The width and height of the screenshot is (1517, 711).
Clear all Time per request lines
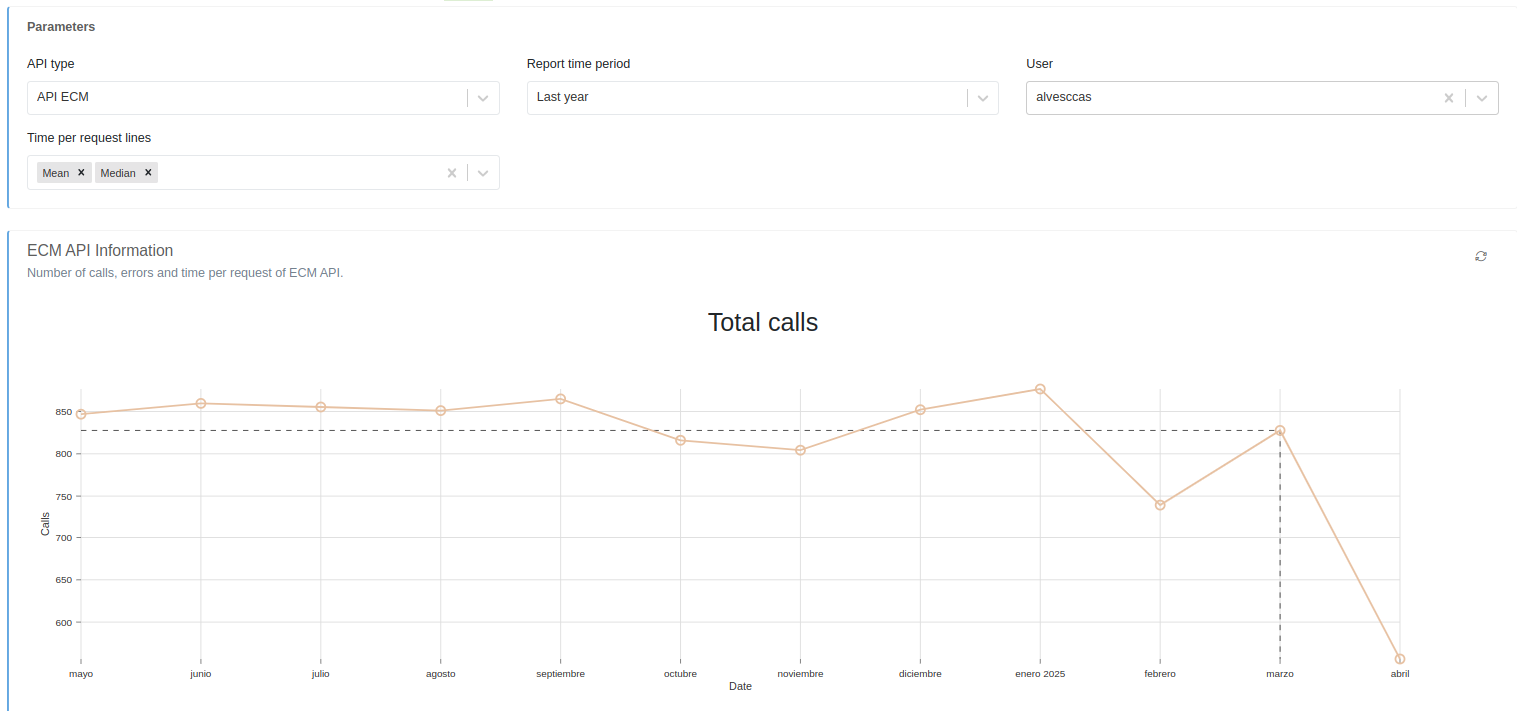451,173
